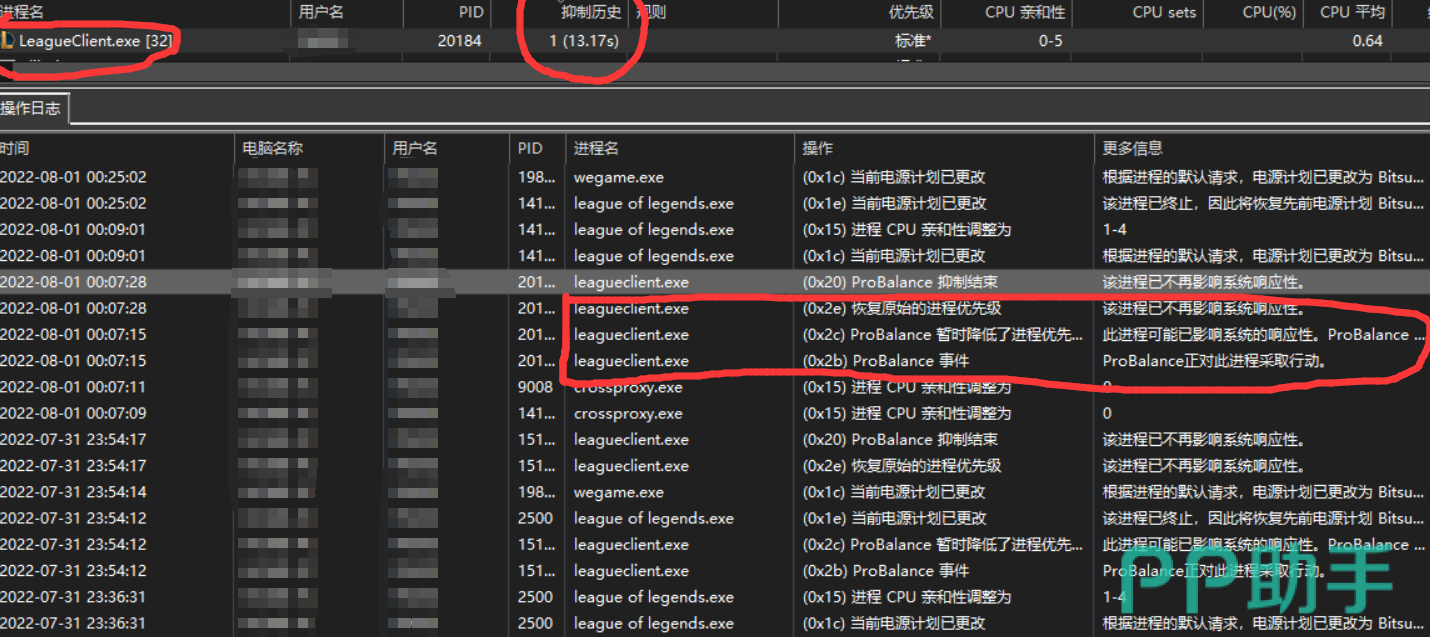1430x637 pixels.
Task: Click the 1 (13.17s) restraint history cell
Action: (x=584, y=41)
